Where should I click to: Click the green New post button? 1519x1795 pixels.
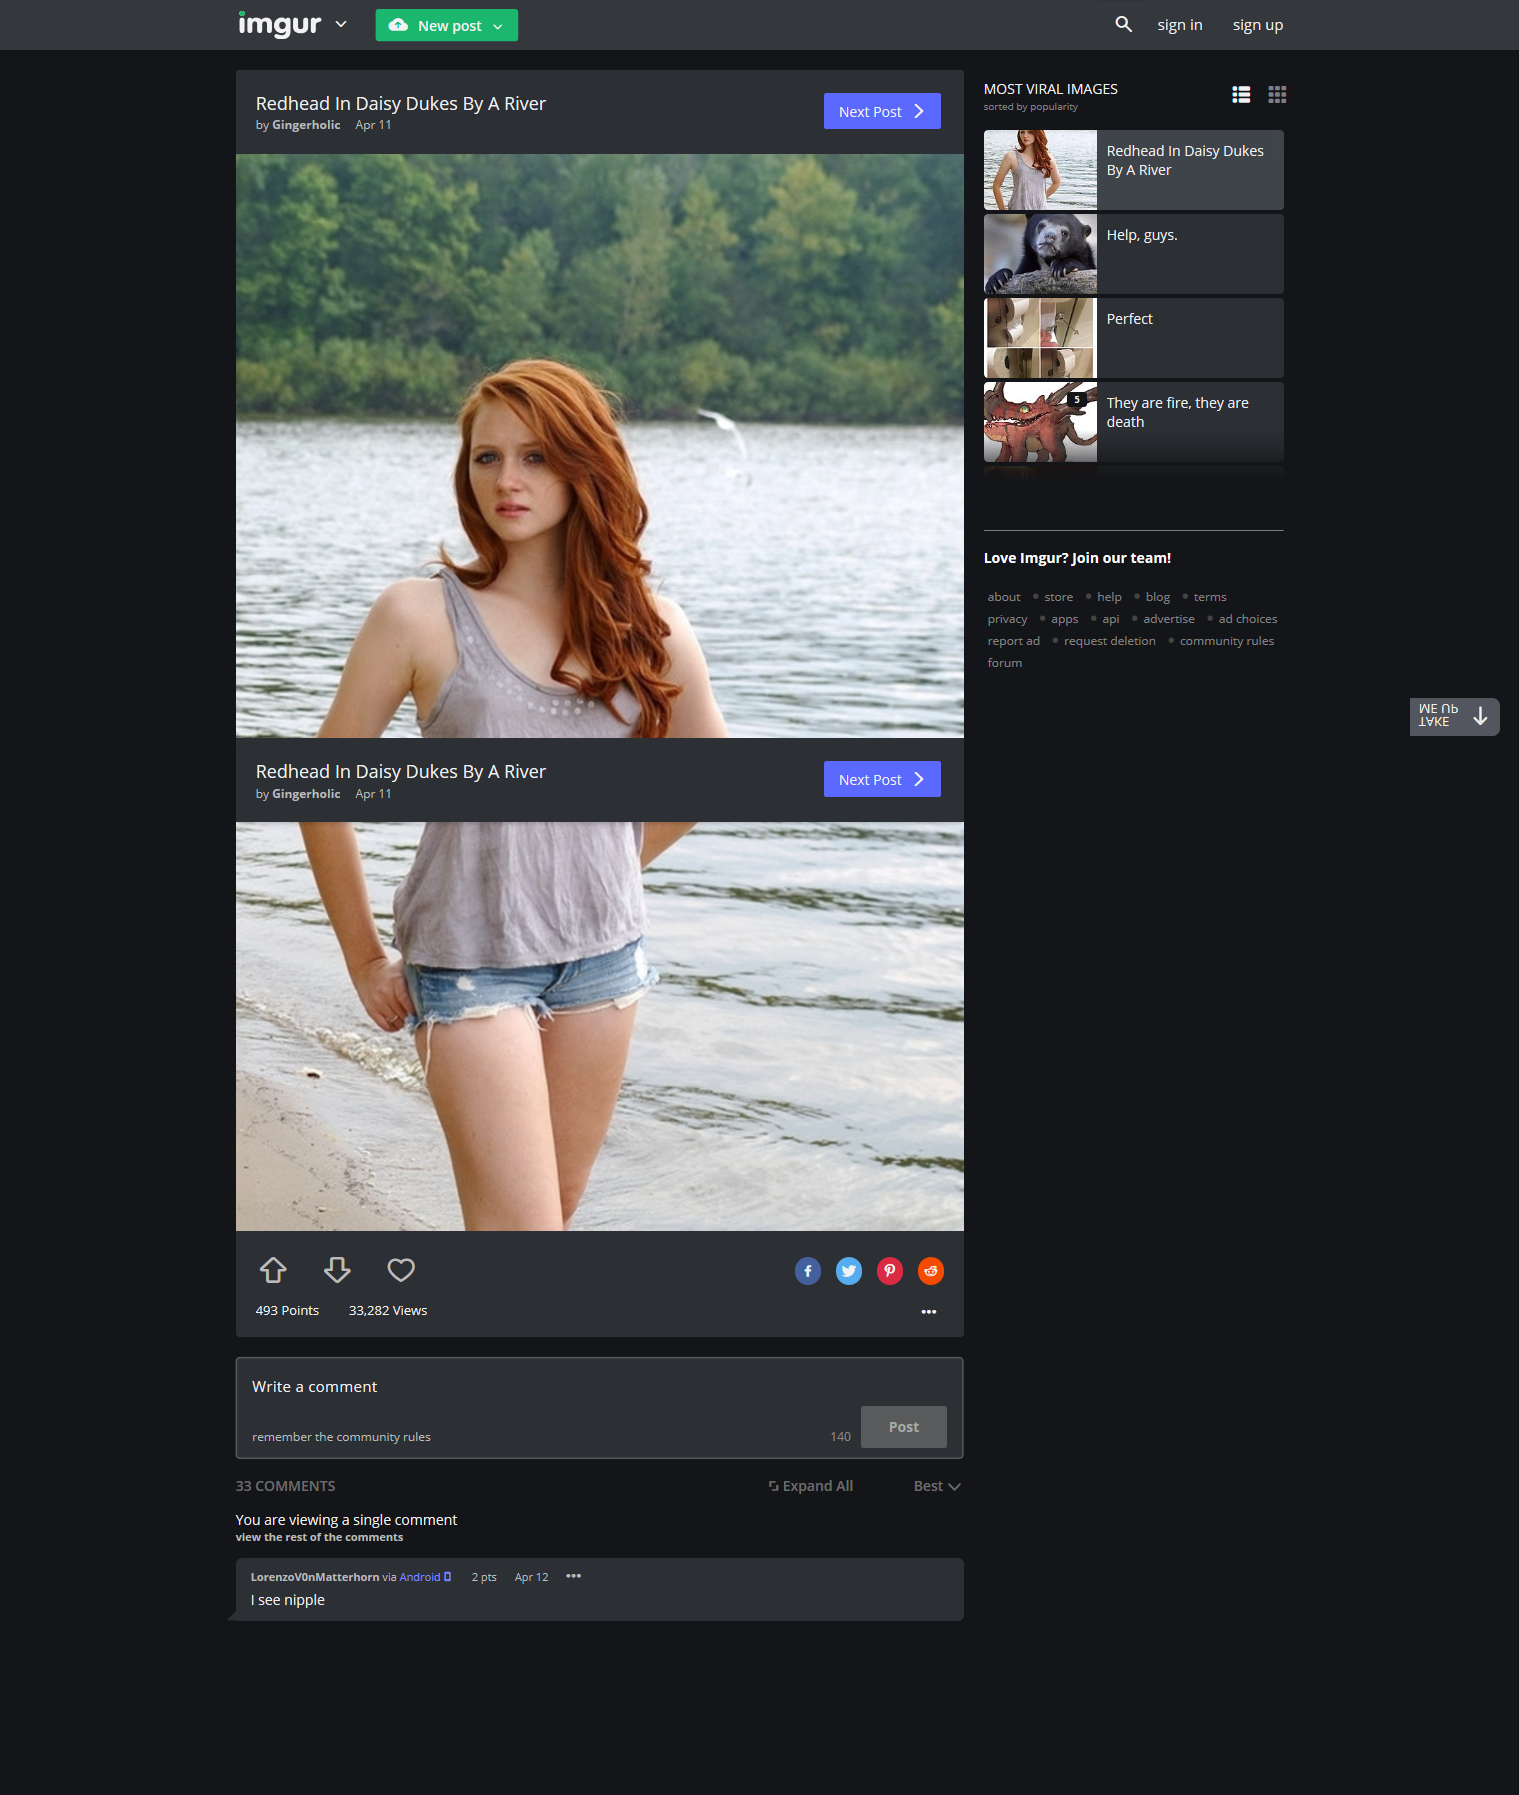(446, 25)
